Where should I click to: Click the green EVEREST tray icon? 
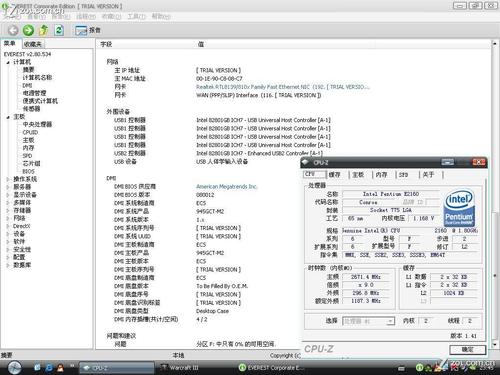[419, 368]
